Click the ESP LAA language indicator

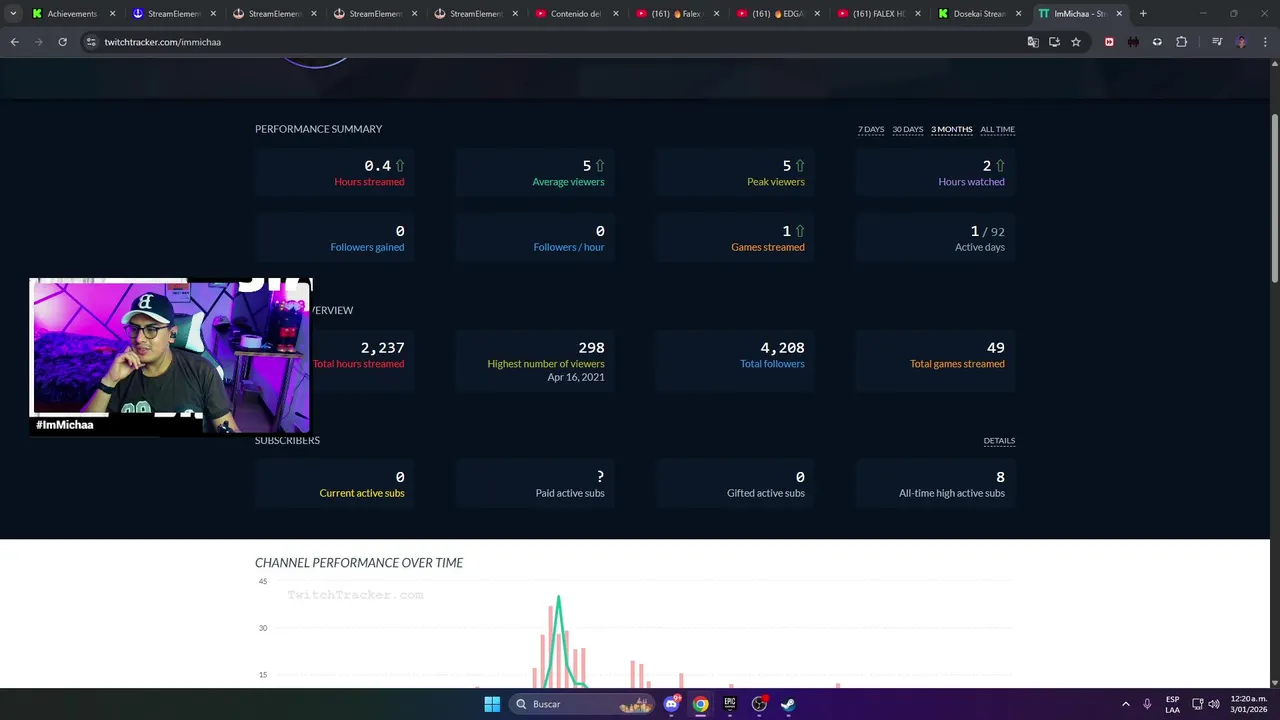pyautogui.click(x=1172, y=704)
